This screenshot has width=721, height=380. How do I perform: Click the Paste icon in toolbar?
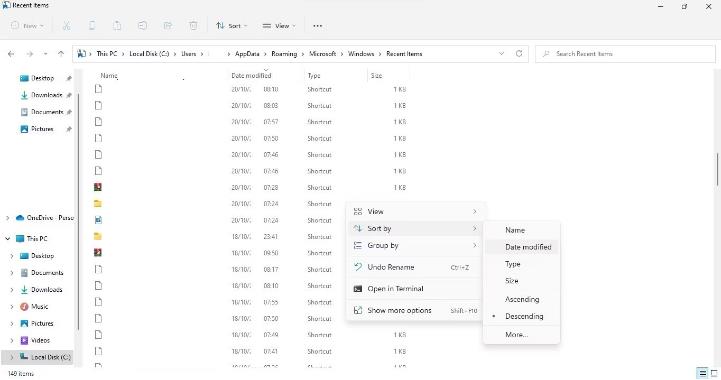[x=117, y=26]
